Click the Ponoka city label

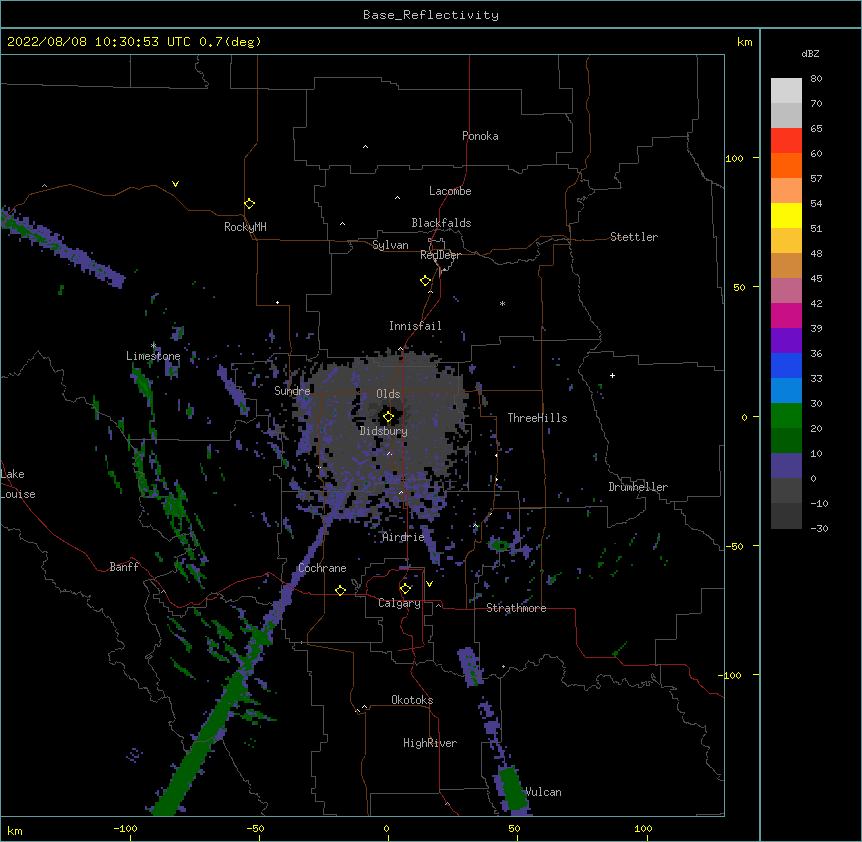tap(480, 136)
